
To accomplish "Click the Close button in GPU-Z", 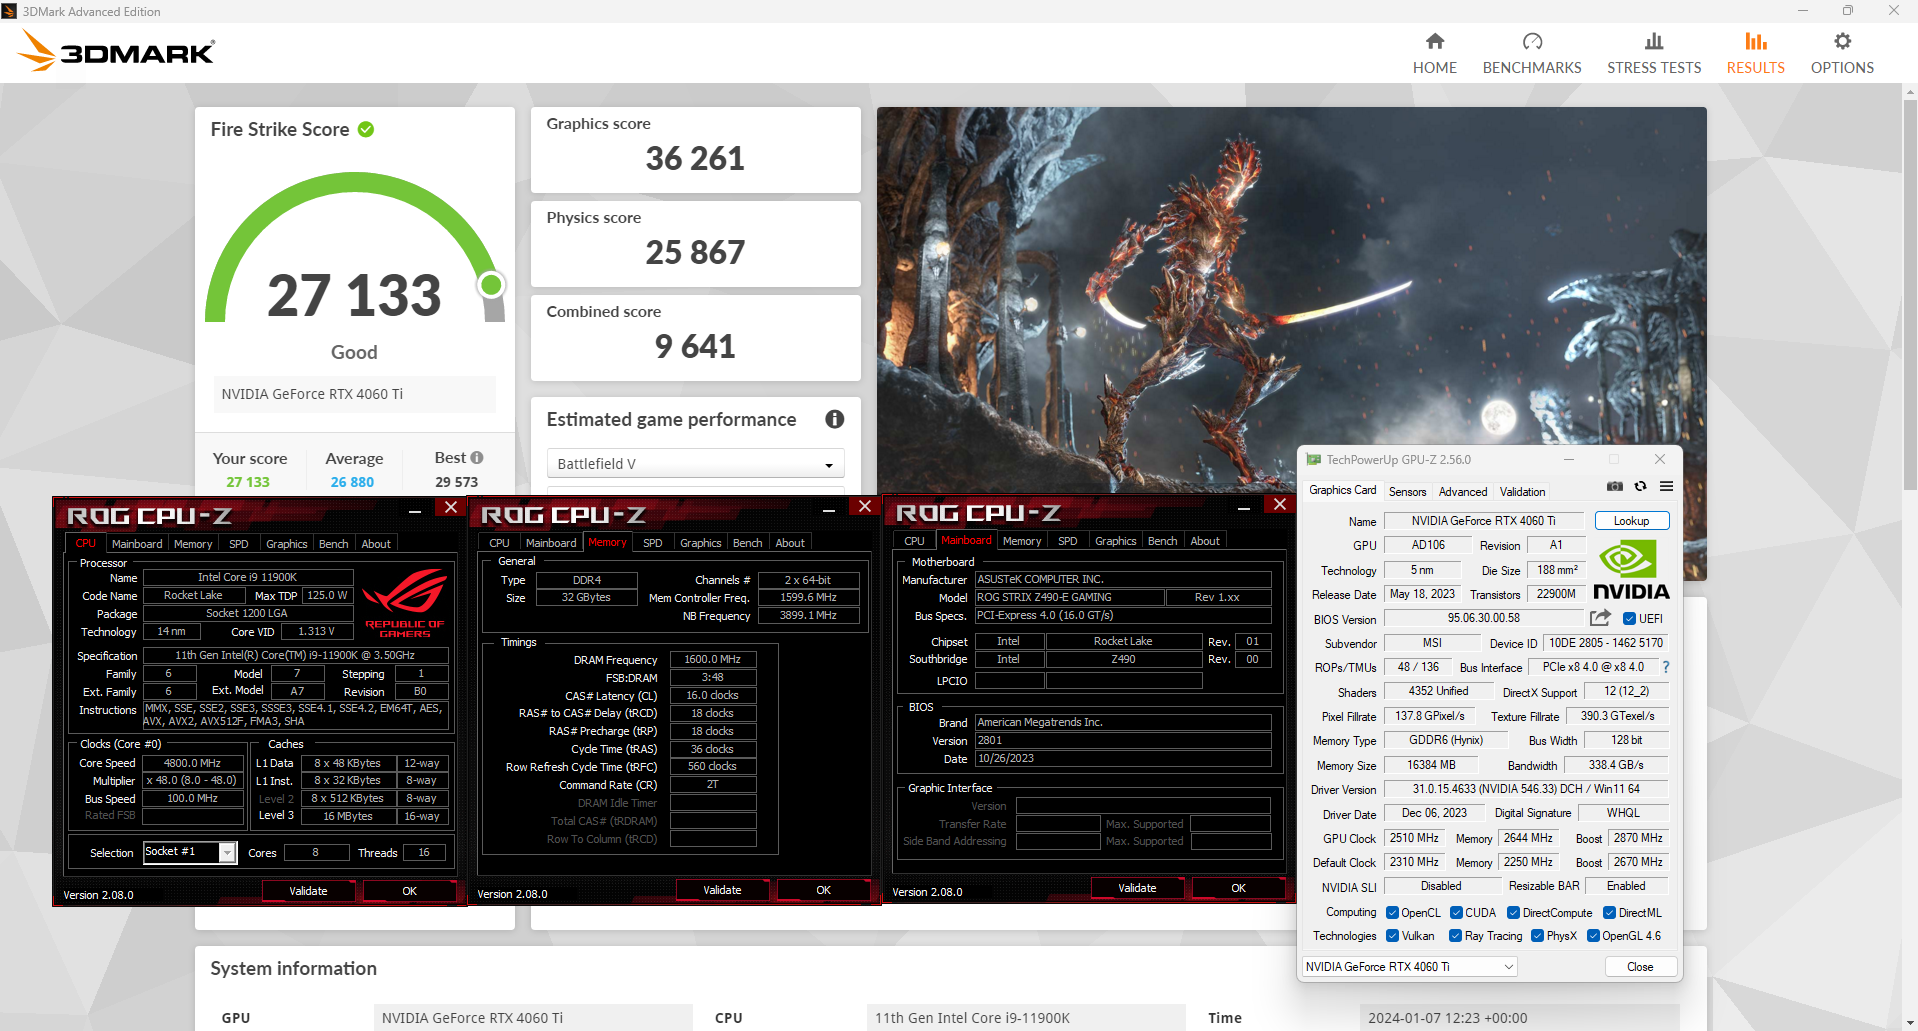I will coord(1640,967).
